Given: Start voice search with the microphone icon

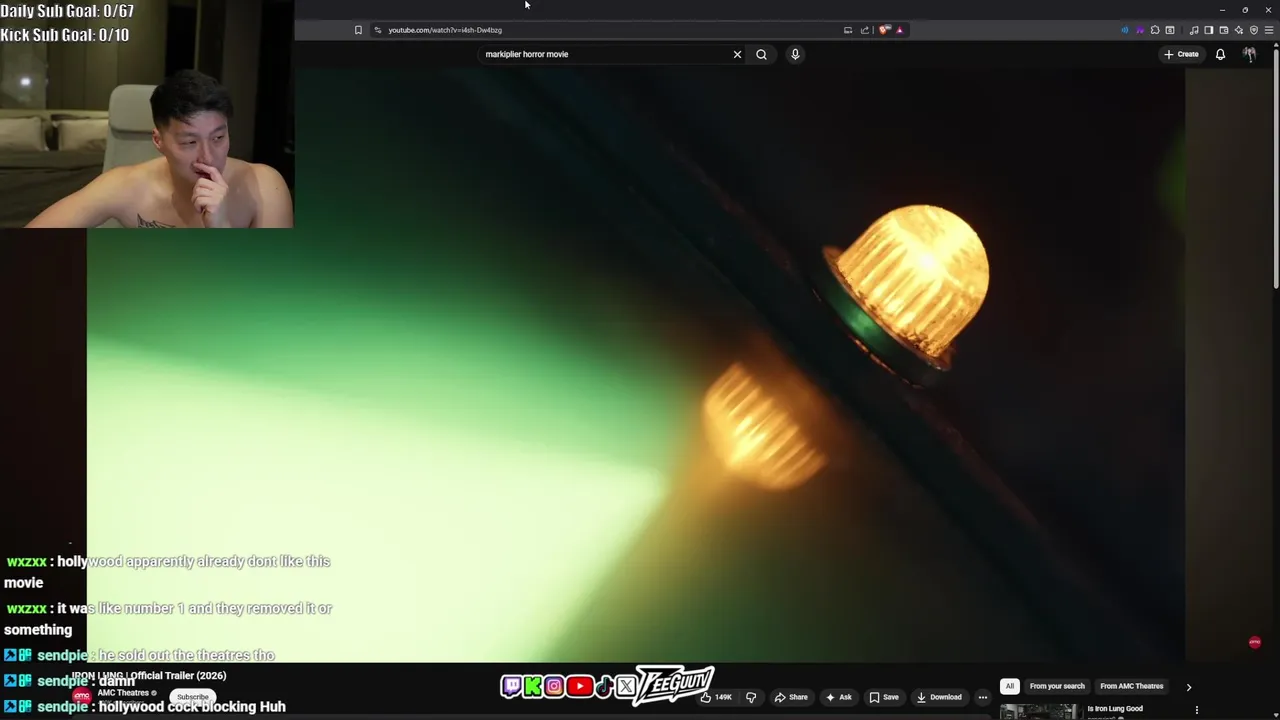Looking at the screenshot, I should tap(795, 54).
